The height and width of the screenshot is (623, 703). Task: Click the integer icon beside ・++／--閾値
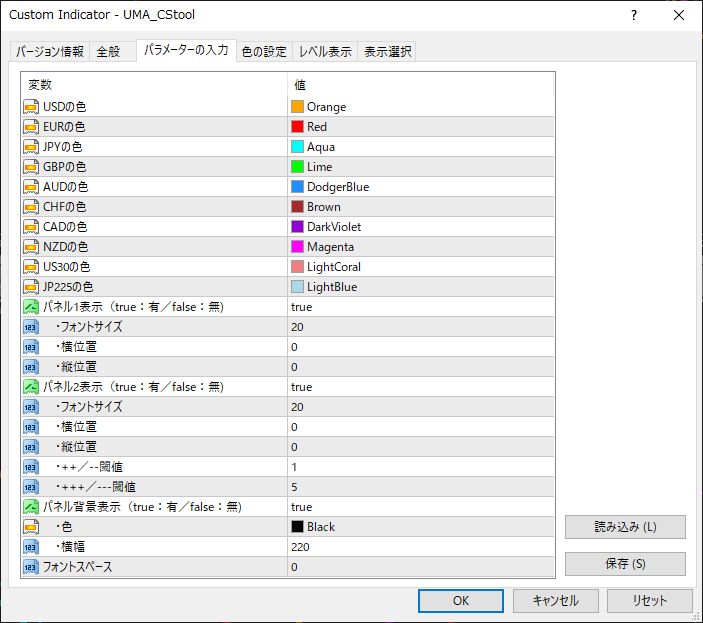[31, 467]
